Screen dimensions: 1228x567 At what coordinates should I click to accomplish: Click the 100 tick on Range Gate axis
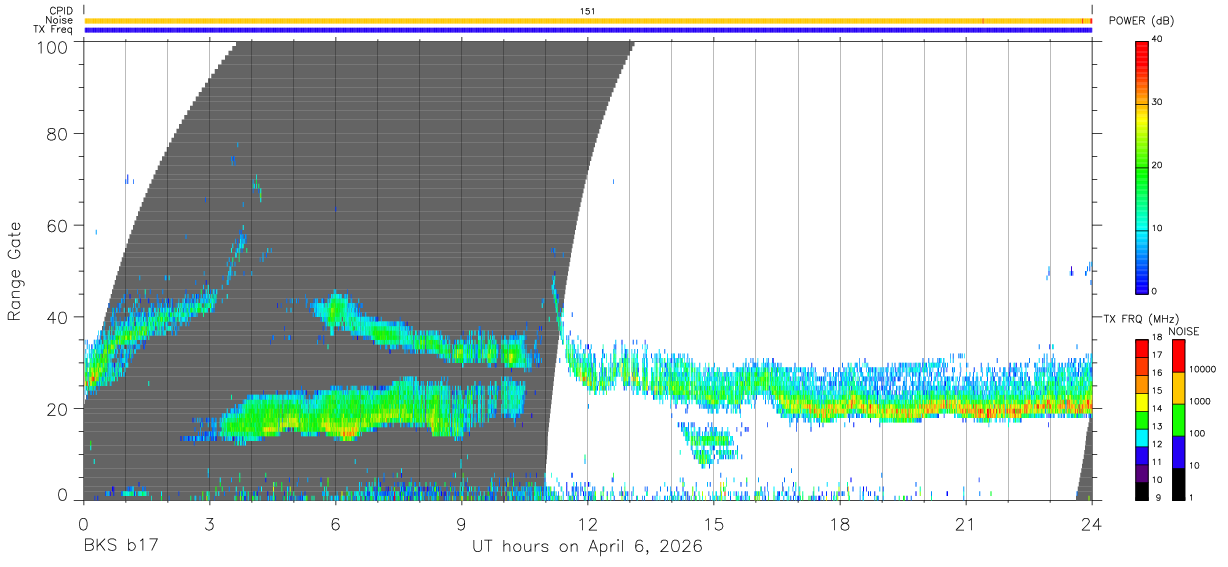(53, 47)
